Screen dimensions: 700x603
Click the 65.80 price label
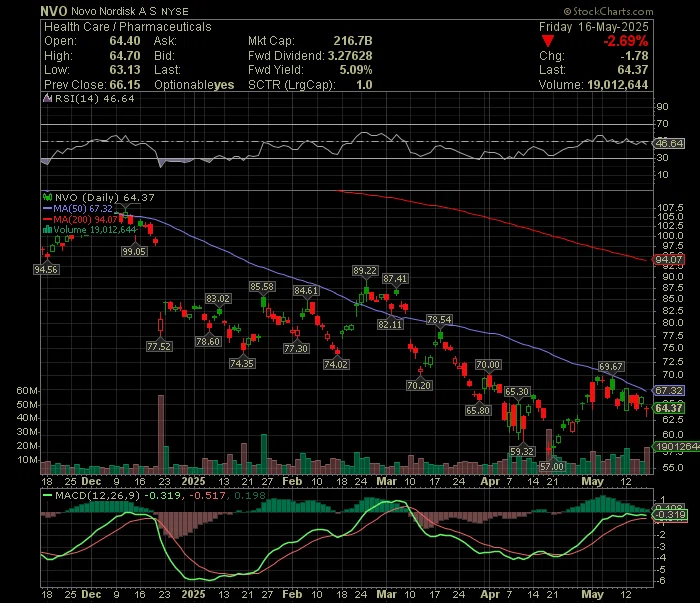pos(478,411)
